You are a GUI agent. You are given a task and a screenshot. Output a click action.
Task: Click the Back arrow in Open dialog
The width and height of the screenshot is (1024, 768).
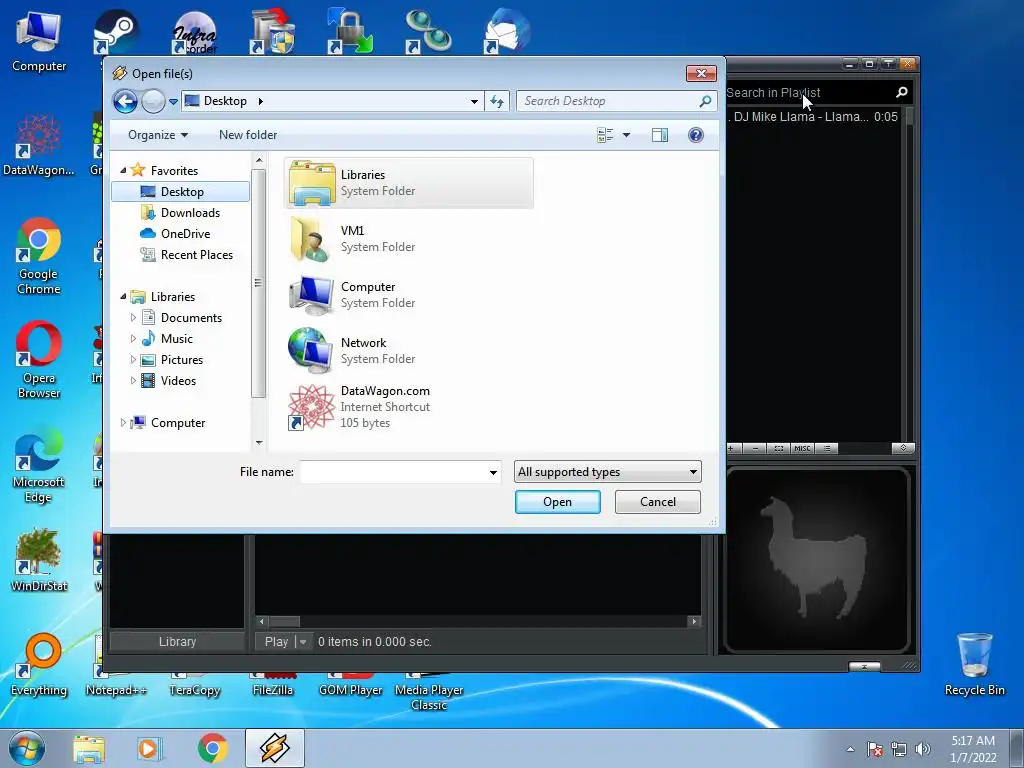(x=125, y=101)
